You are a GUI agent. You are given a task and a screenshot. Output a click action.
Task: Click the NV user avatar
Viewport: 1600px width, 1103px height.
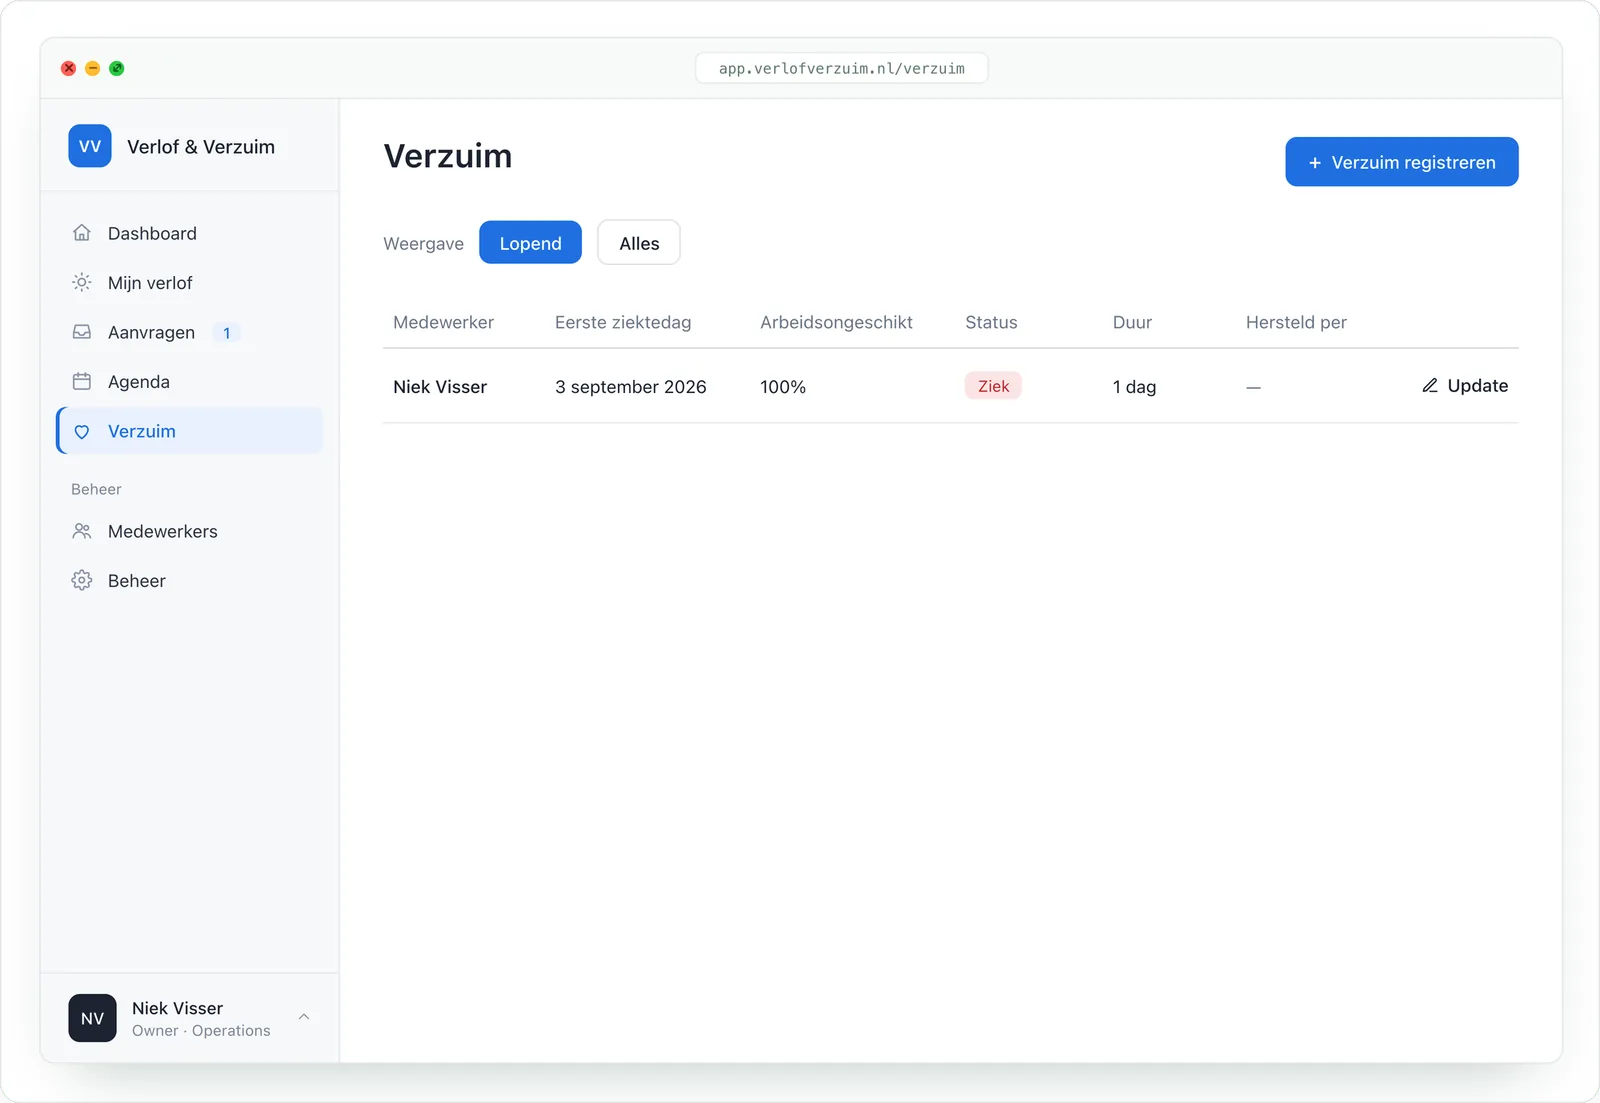pyautogui.click(x=92, y=1018)
